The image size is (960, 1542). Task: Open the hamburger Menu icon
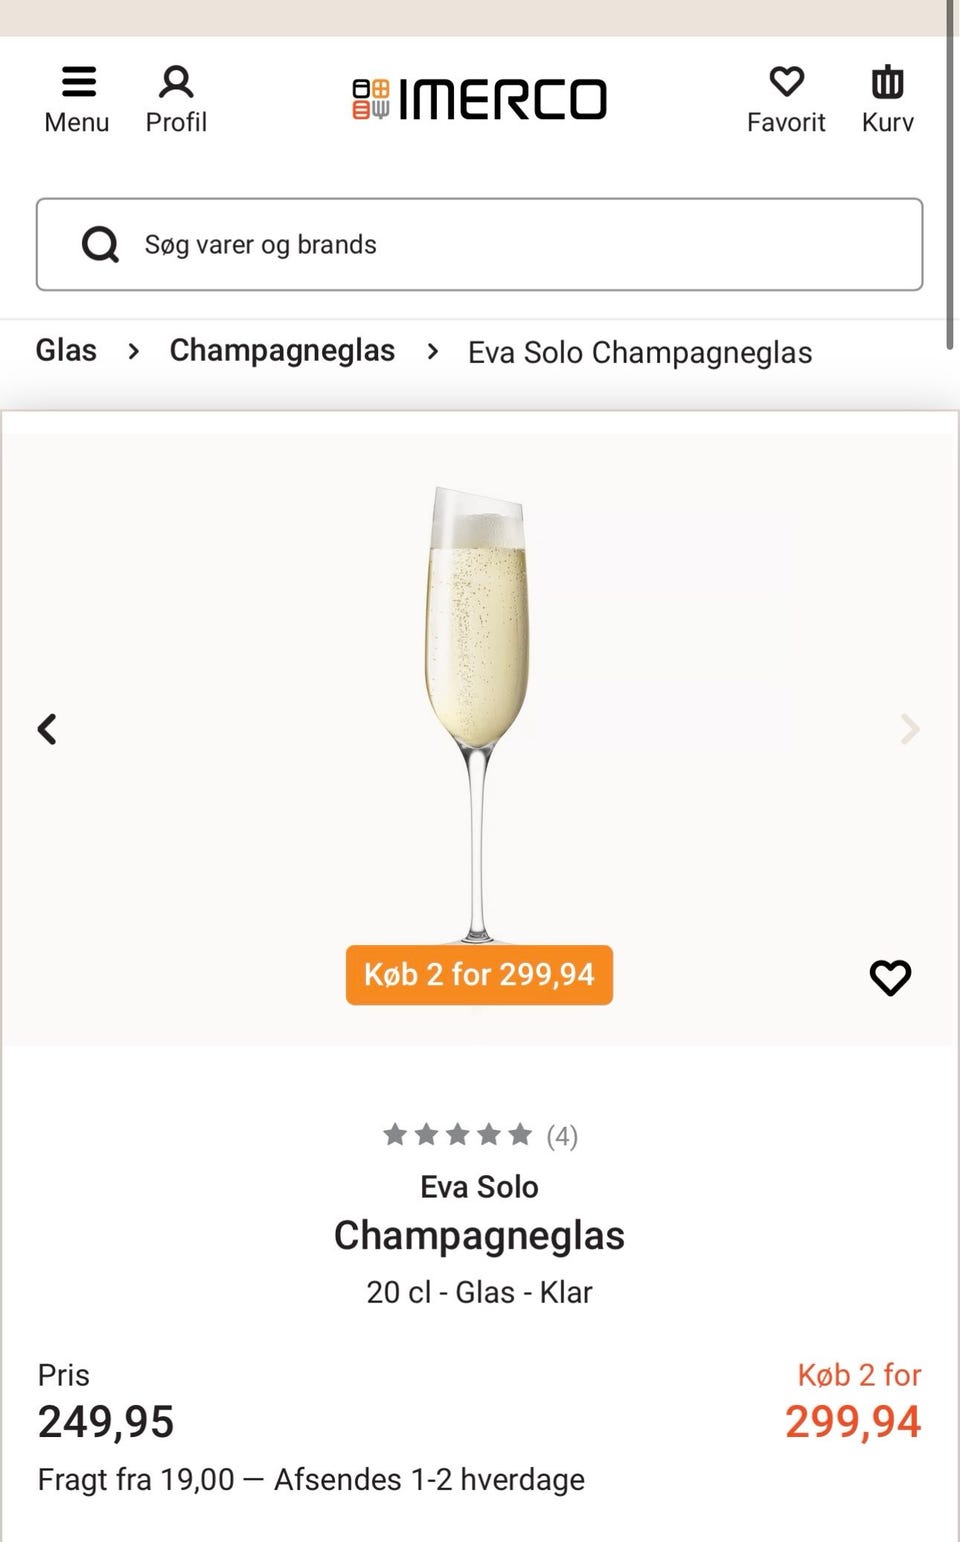pyautogui.click(x=78, y=83)
